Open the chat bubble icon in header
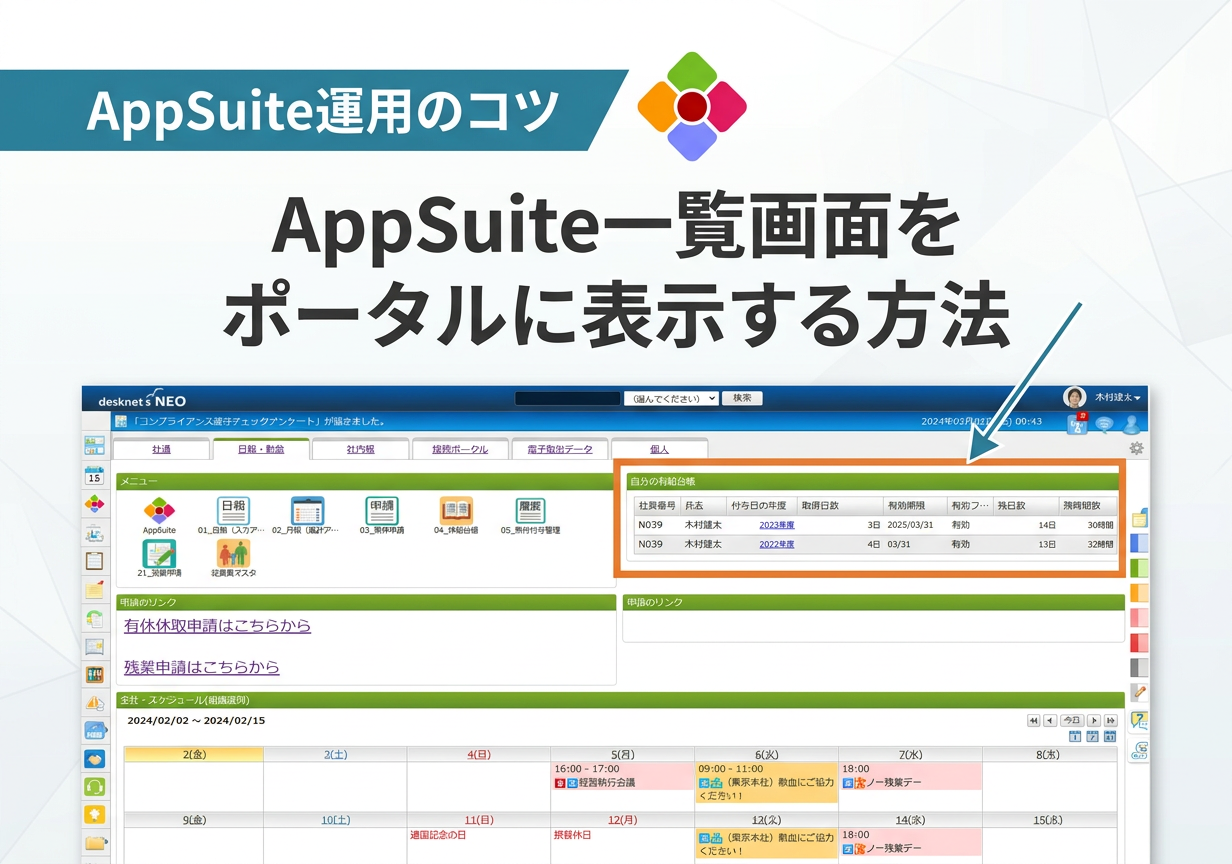 pyautogui.click(x=1105, y=424)
